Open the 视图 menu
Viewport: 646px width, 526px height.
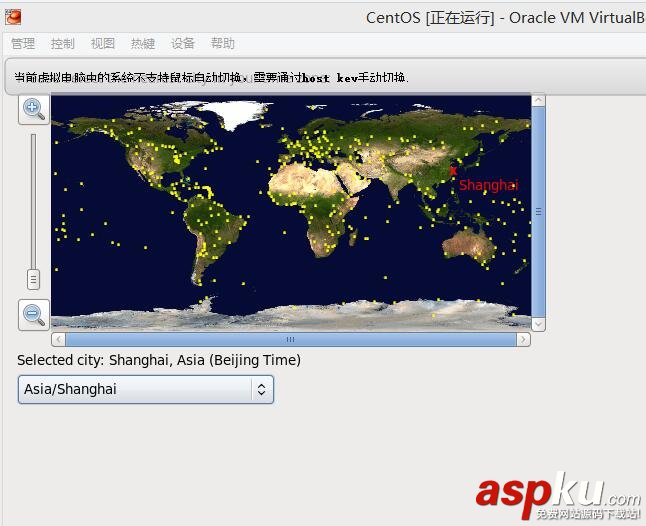point(103,43)
